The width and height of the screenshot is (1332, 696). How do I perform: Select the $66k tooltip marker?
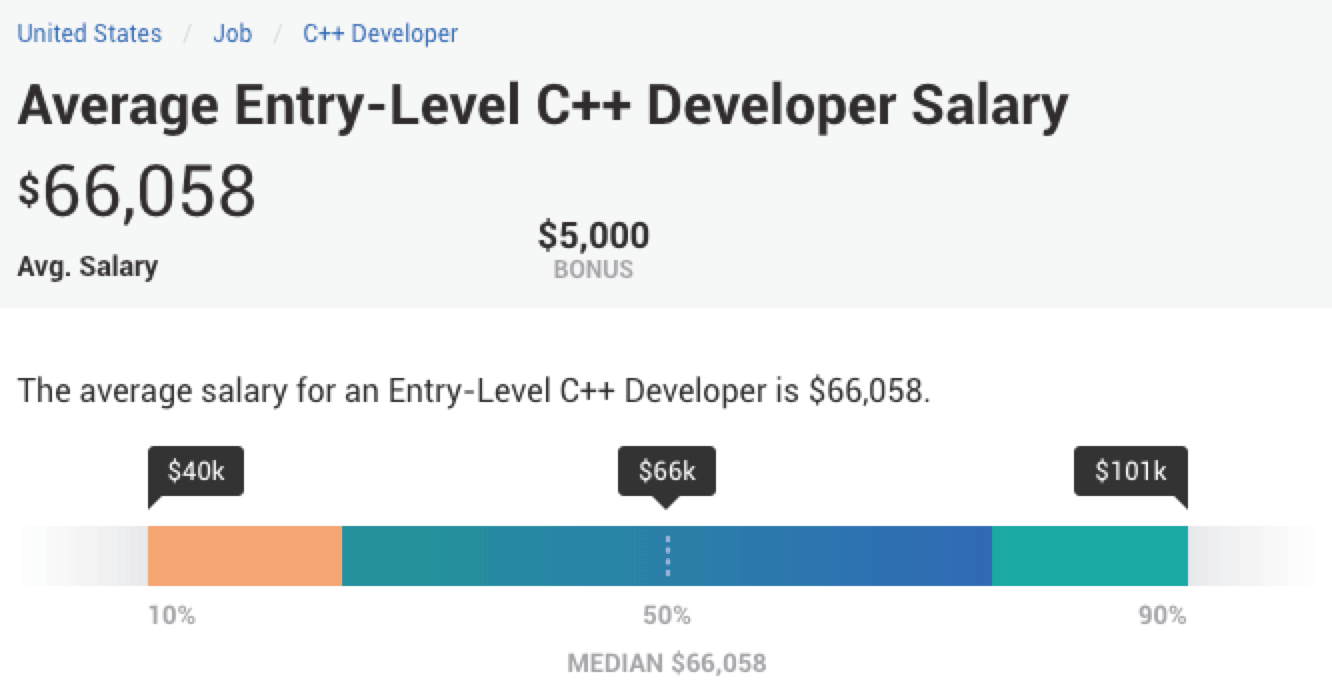coord(667,471)
